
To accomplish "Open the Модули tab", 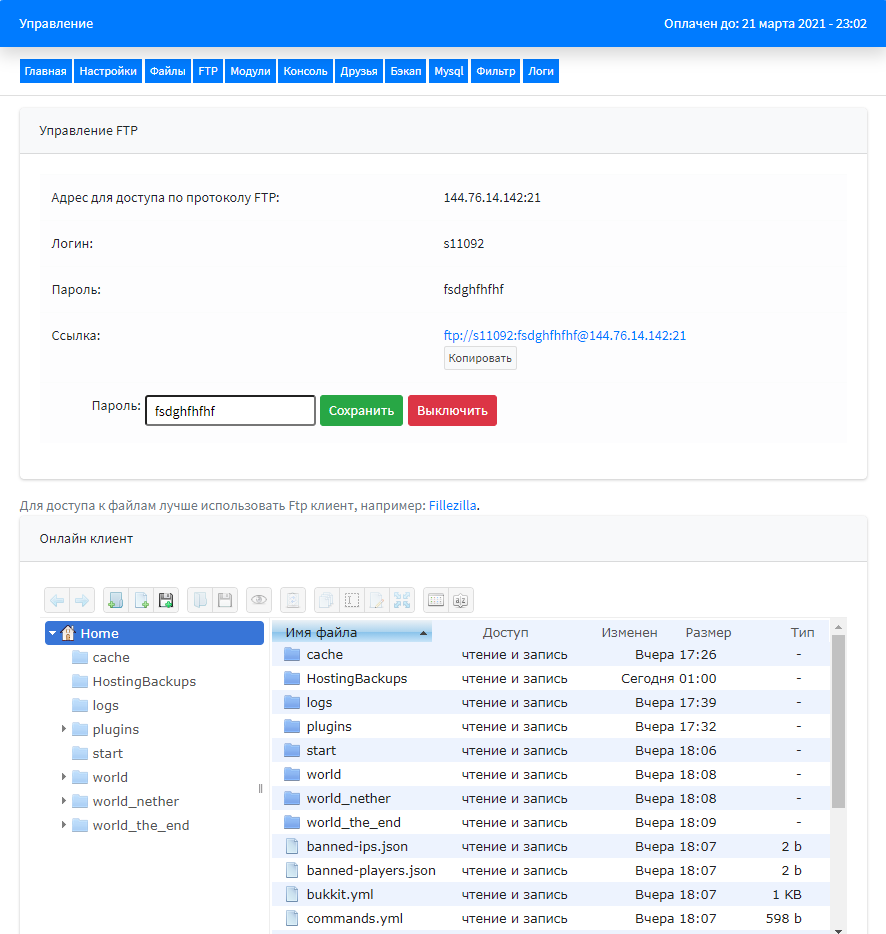I will tap(250, 71).
